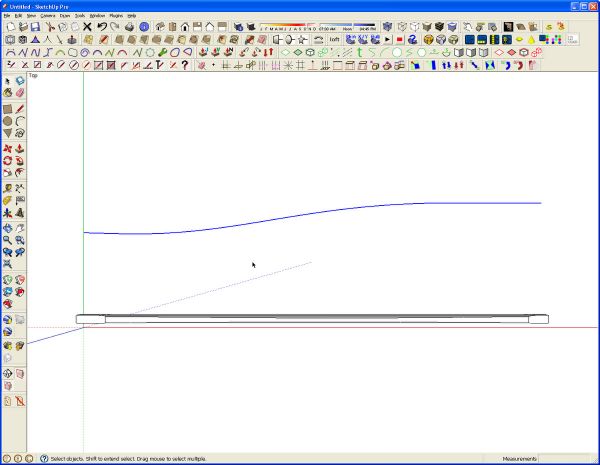Pick the Tape Measure tool
600x465 pixels.
[x=8, y=189]
